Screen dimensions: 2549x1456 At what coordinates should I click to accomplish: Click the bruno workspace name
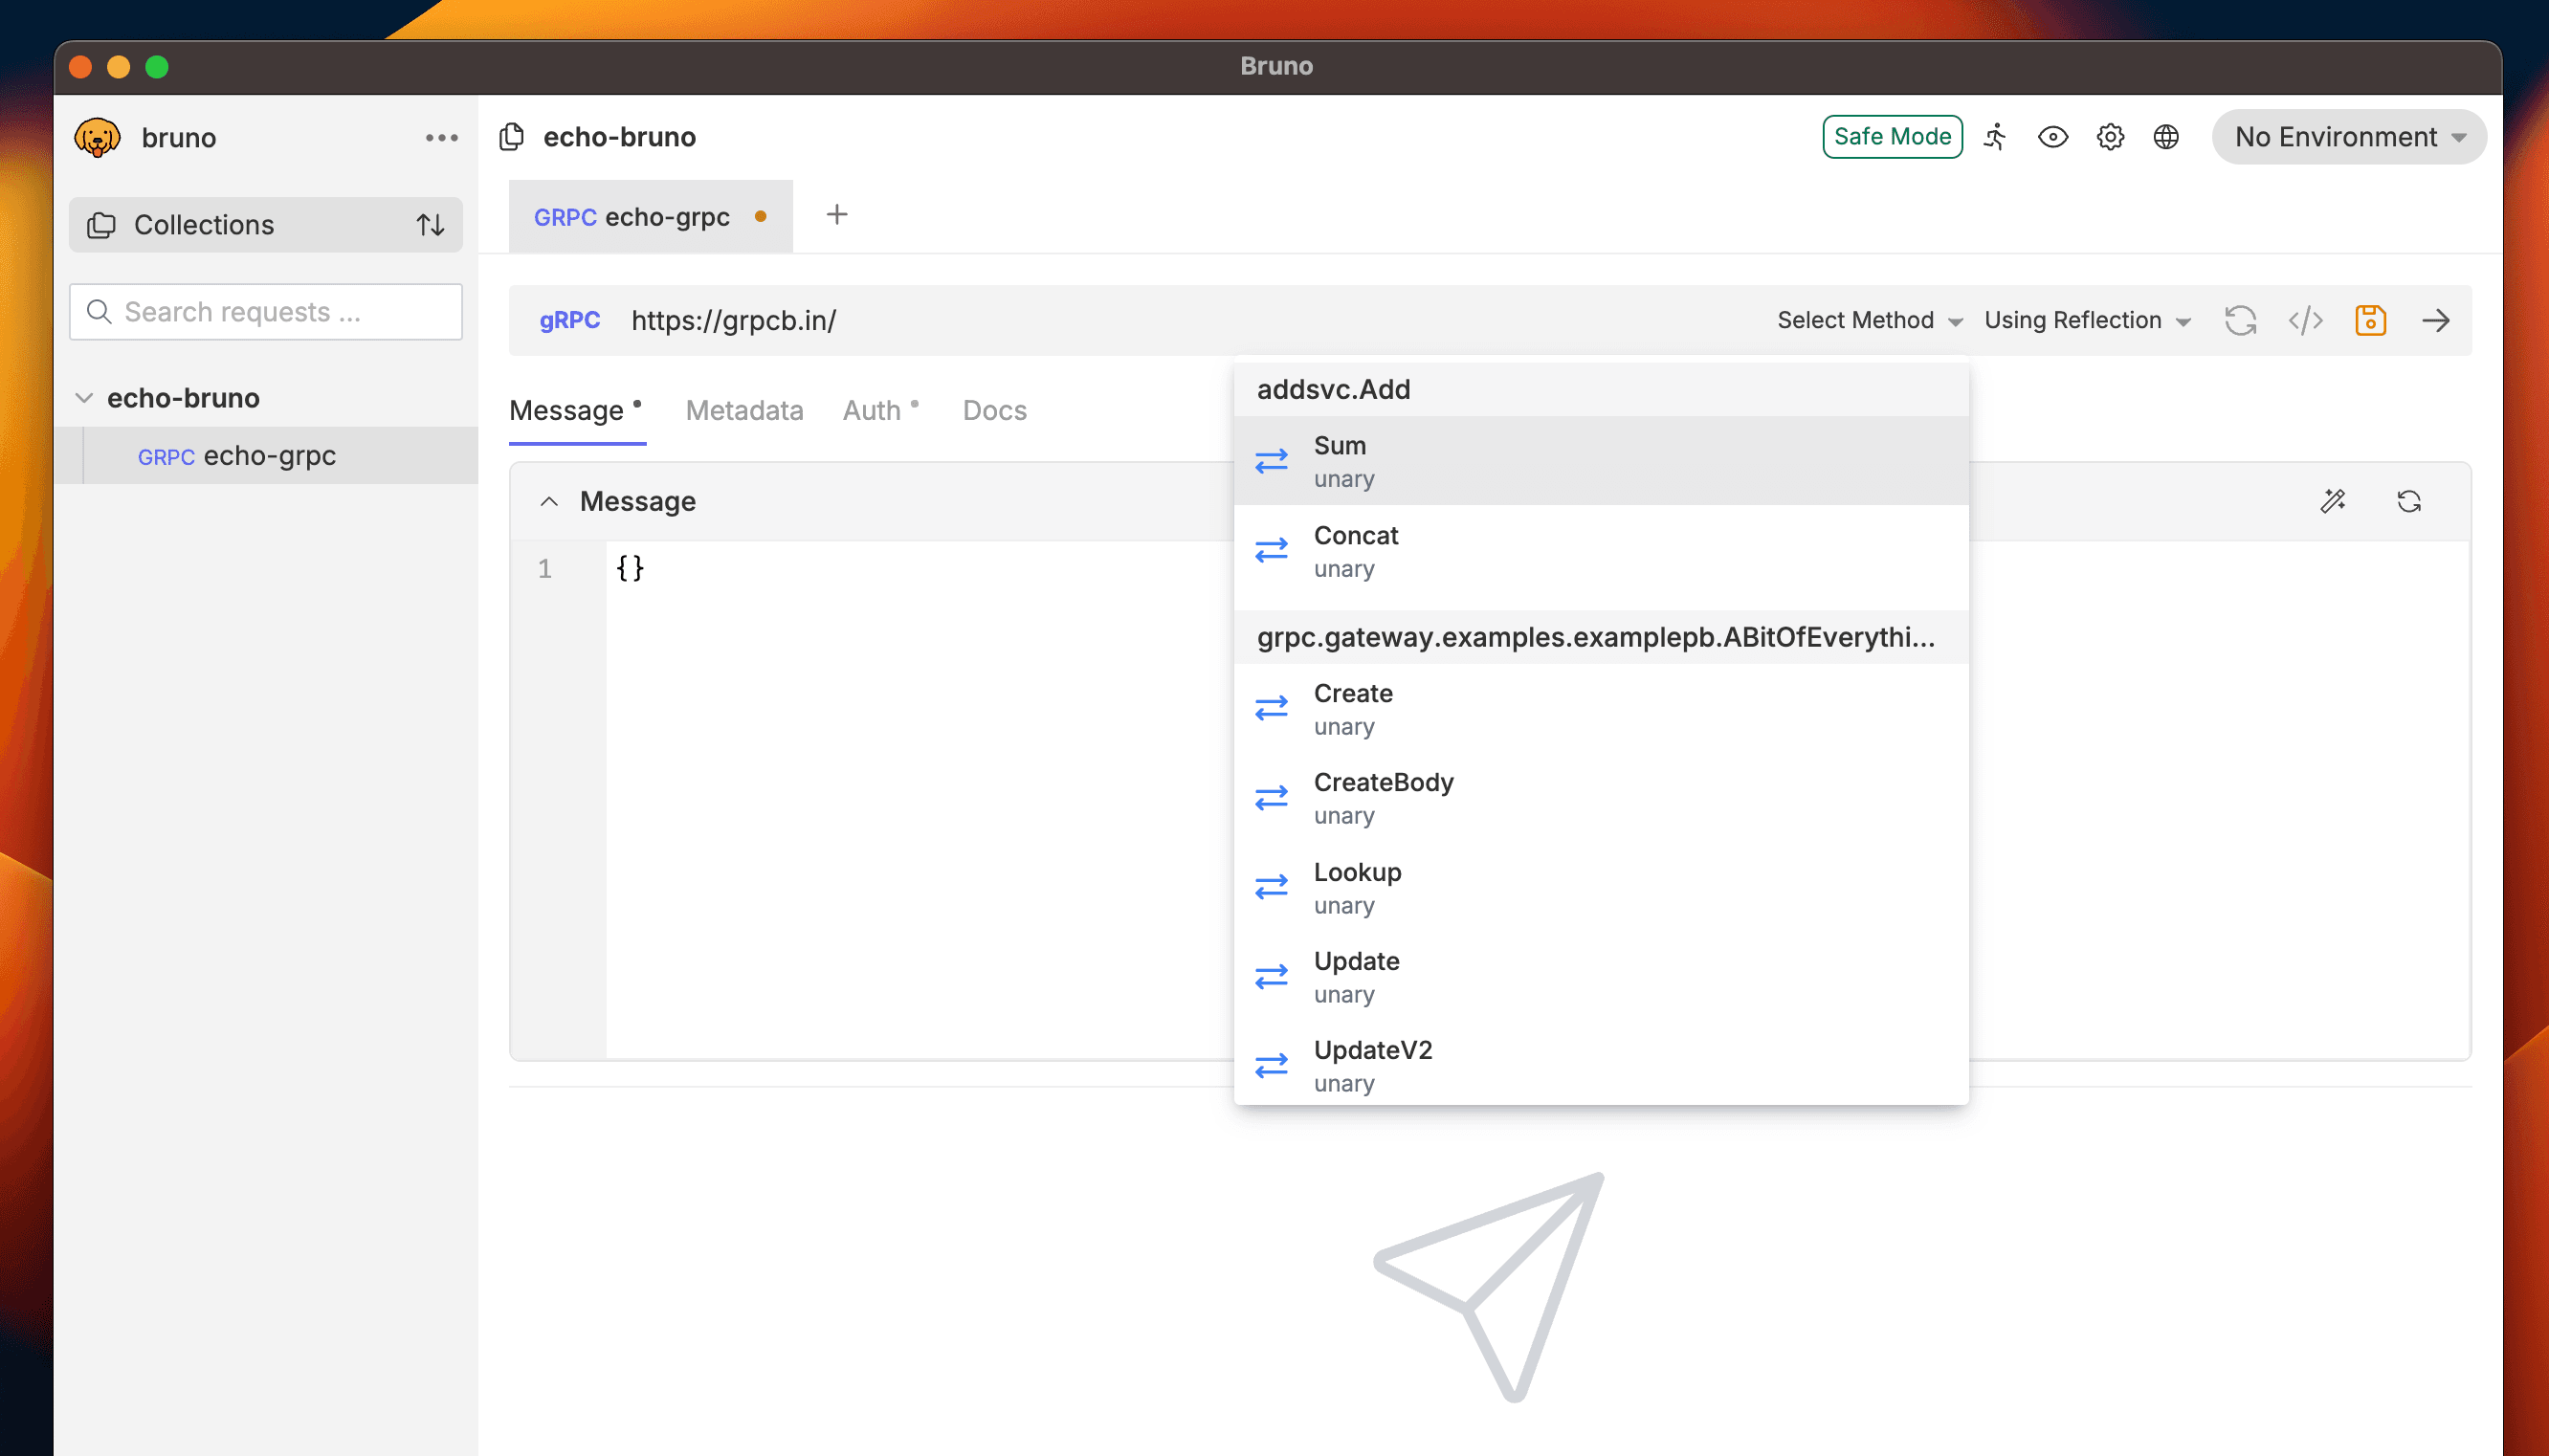pyautogui.click(x=179, y=137)
